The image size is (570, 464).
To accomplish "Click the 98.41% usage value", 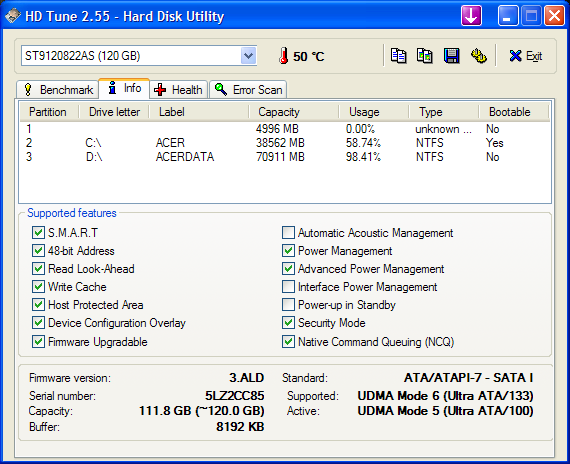I will point(363,157).
